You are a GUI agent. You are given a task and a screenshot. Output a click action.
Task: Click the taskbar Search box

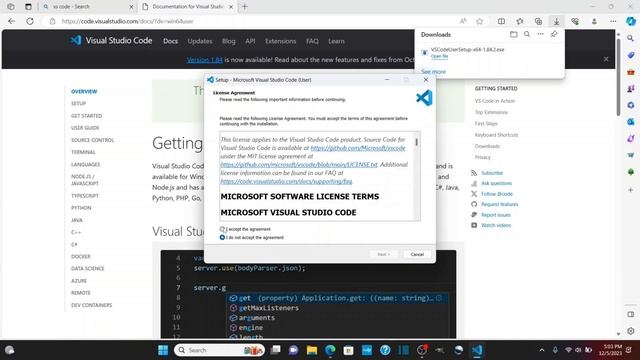[x=220, y=350]
